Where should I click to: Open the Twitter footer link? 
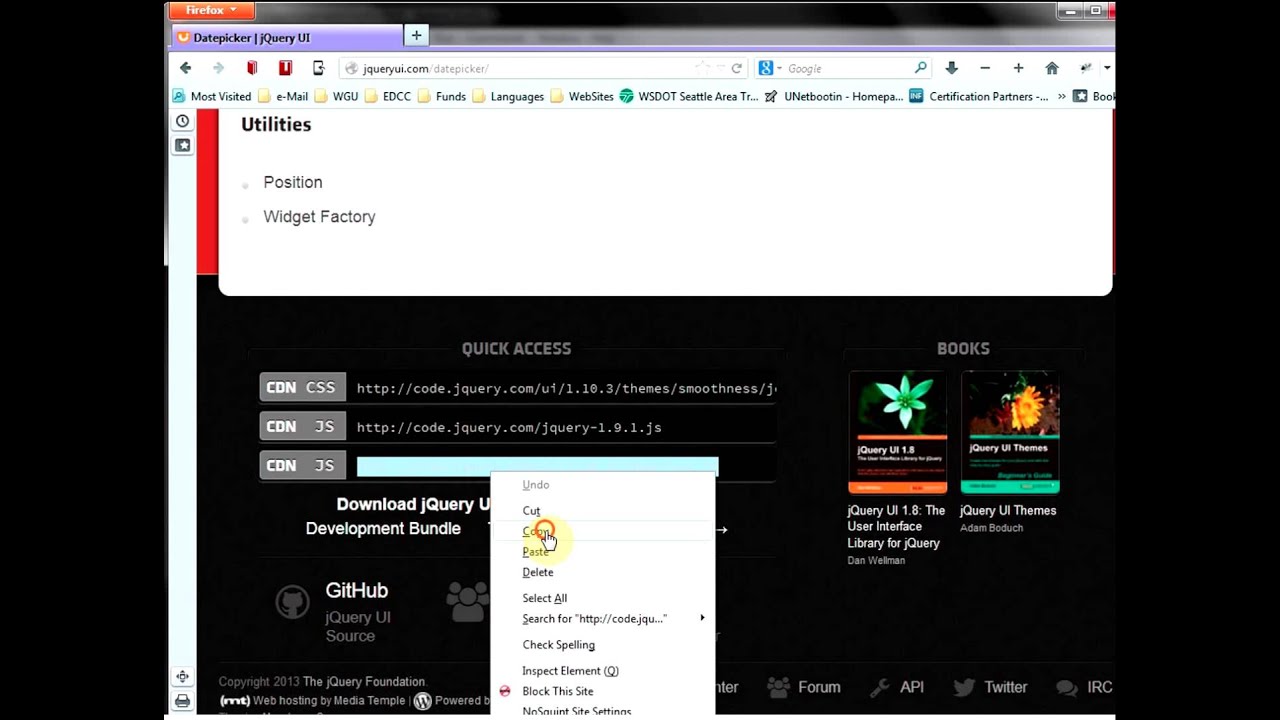click(990, 687)
